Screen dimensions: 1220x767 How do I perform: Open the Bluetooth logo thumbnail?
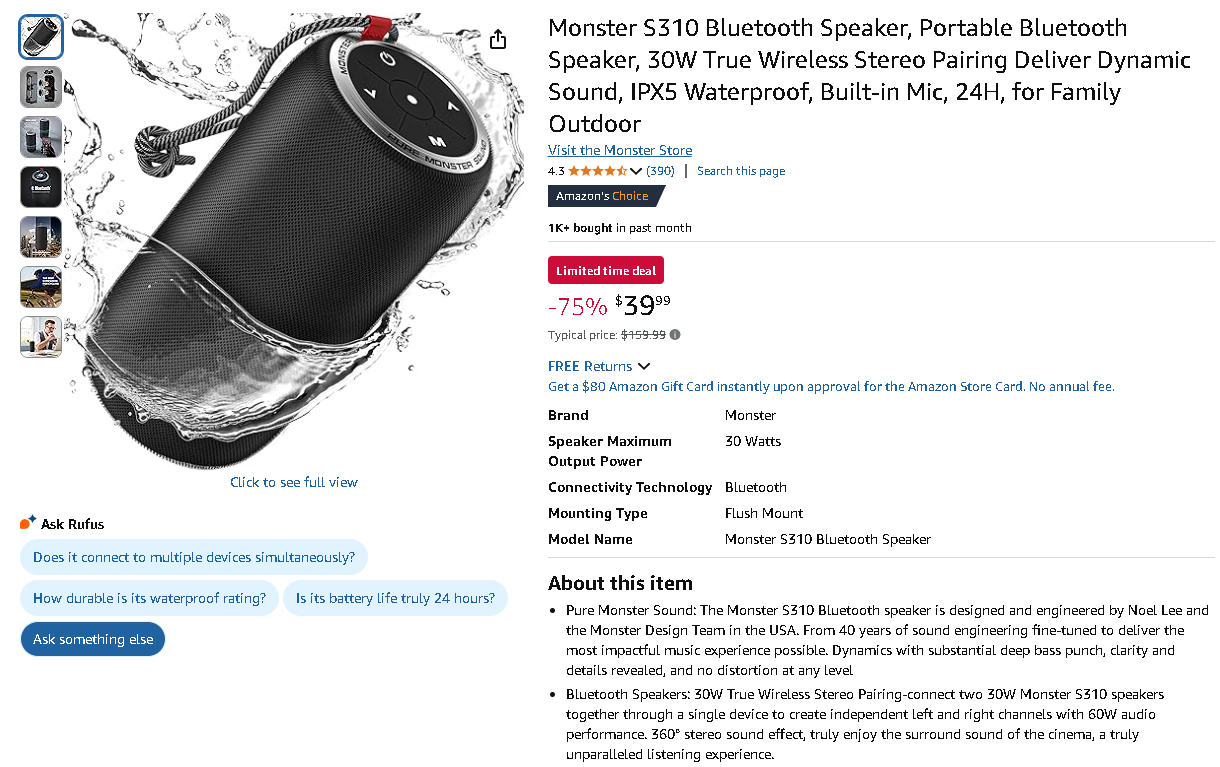40,186
